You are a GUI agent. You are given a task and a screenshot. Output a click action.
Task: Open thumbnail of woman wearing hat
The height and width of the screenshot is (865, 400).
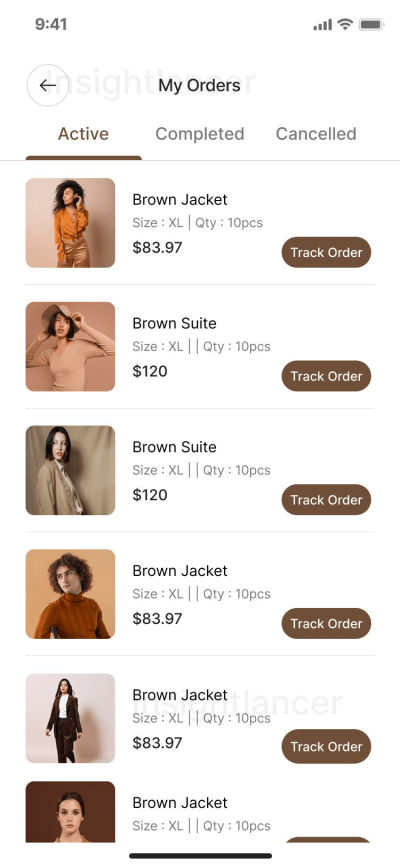[70, 346]
